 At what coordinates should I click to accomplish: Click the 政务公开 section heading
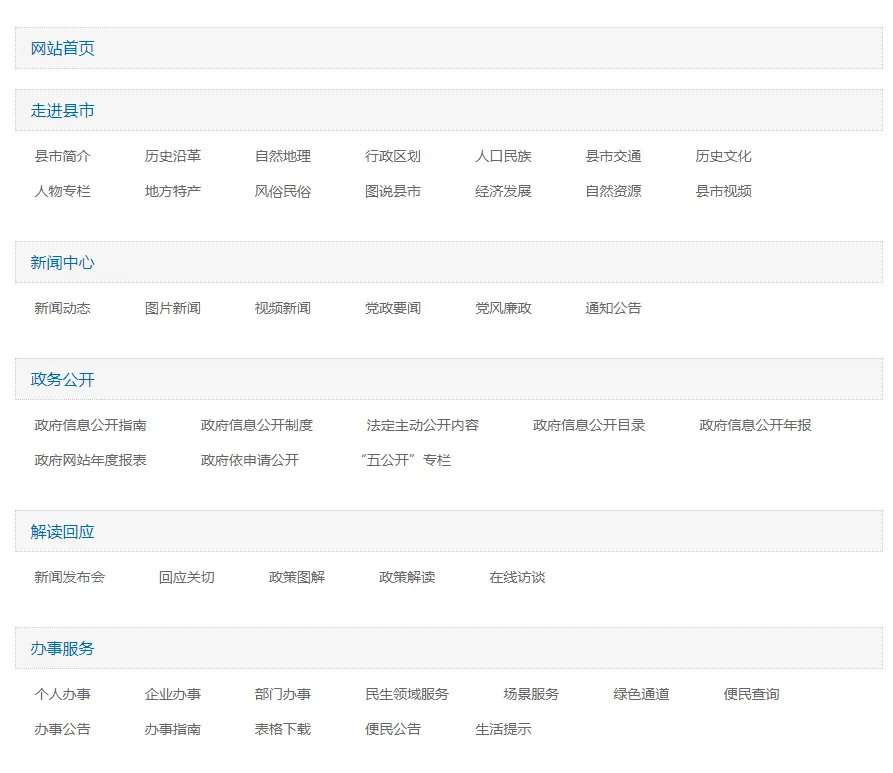click(62, 379)
